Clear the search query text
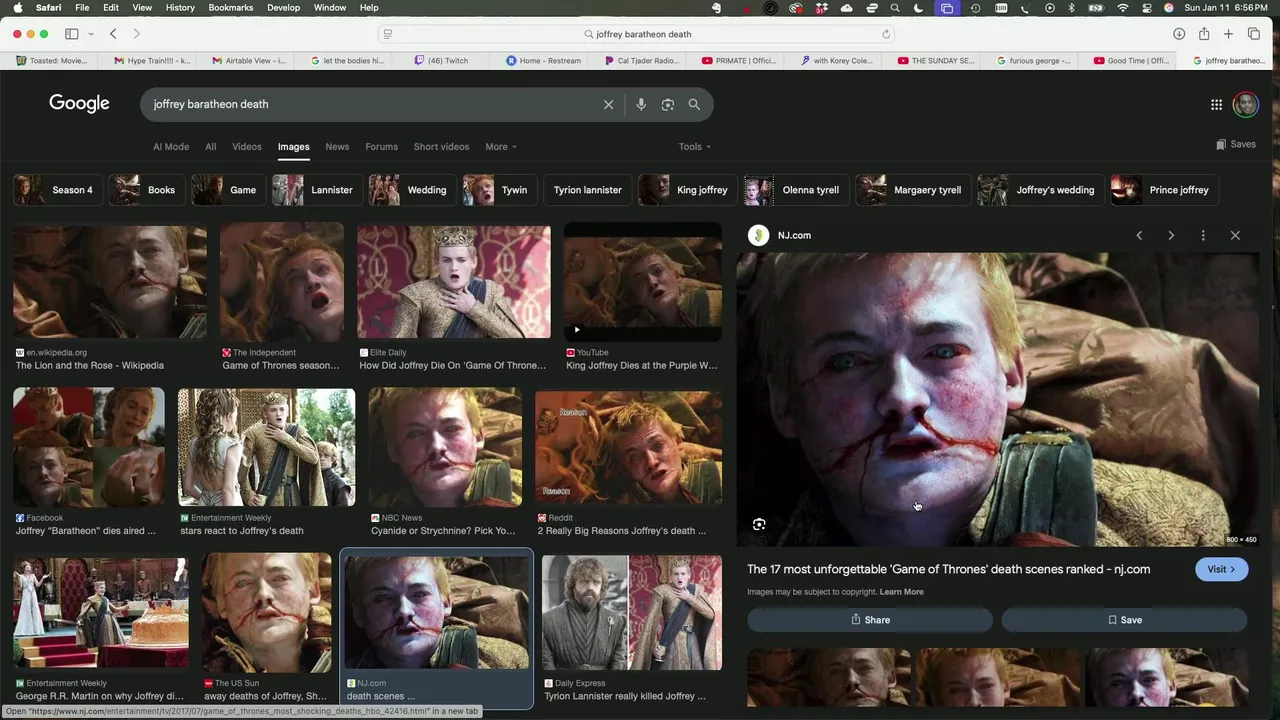Image resolution: width=1280 pixels, height=720 pixels. (608, 104)
